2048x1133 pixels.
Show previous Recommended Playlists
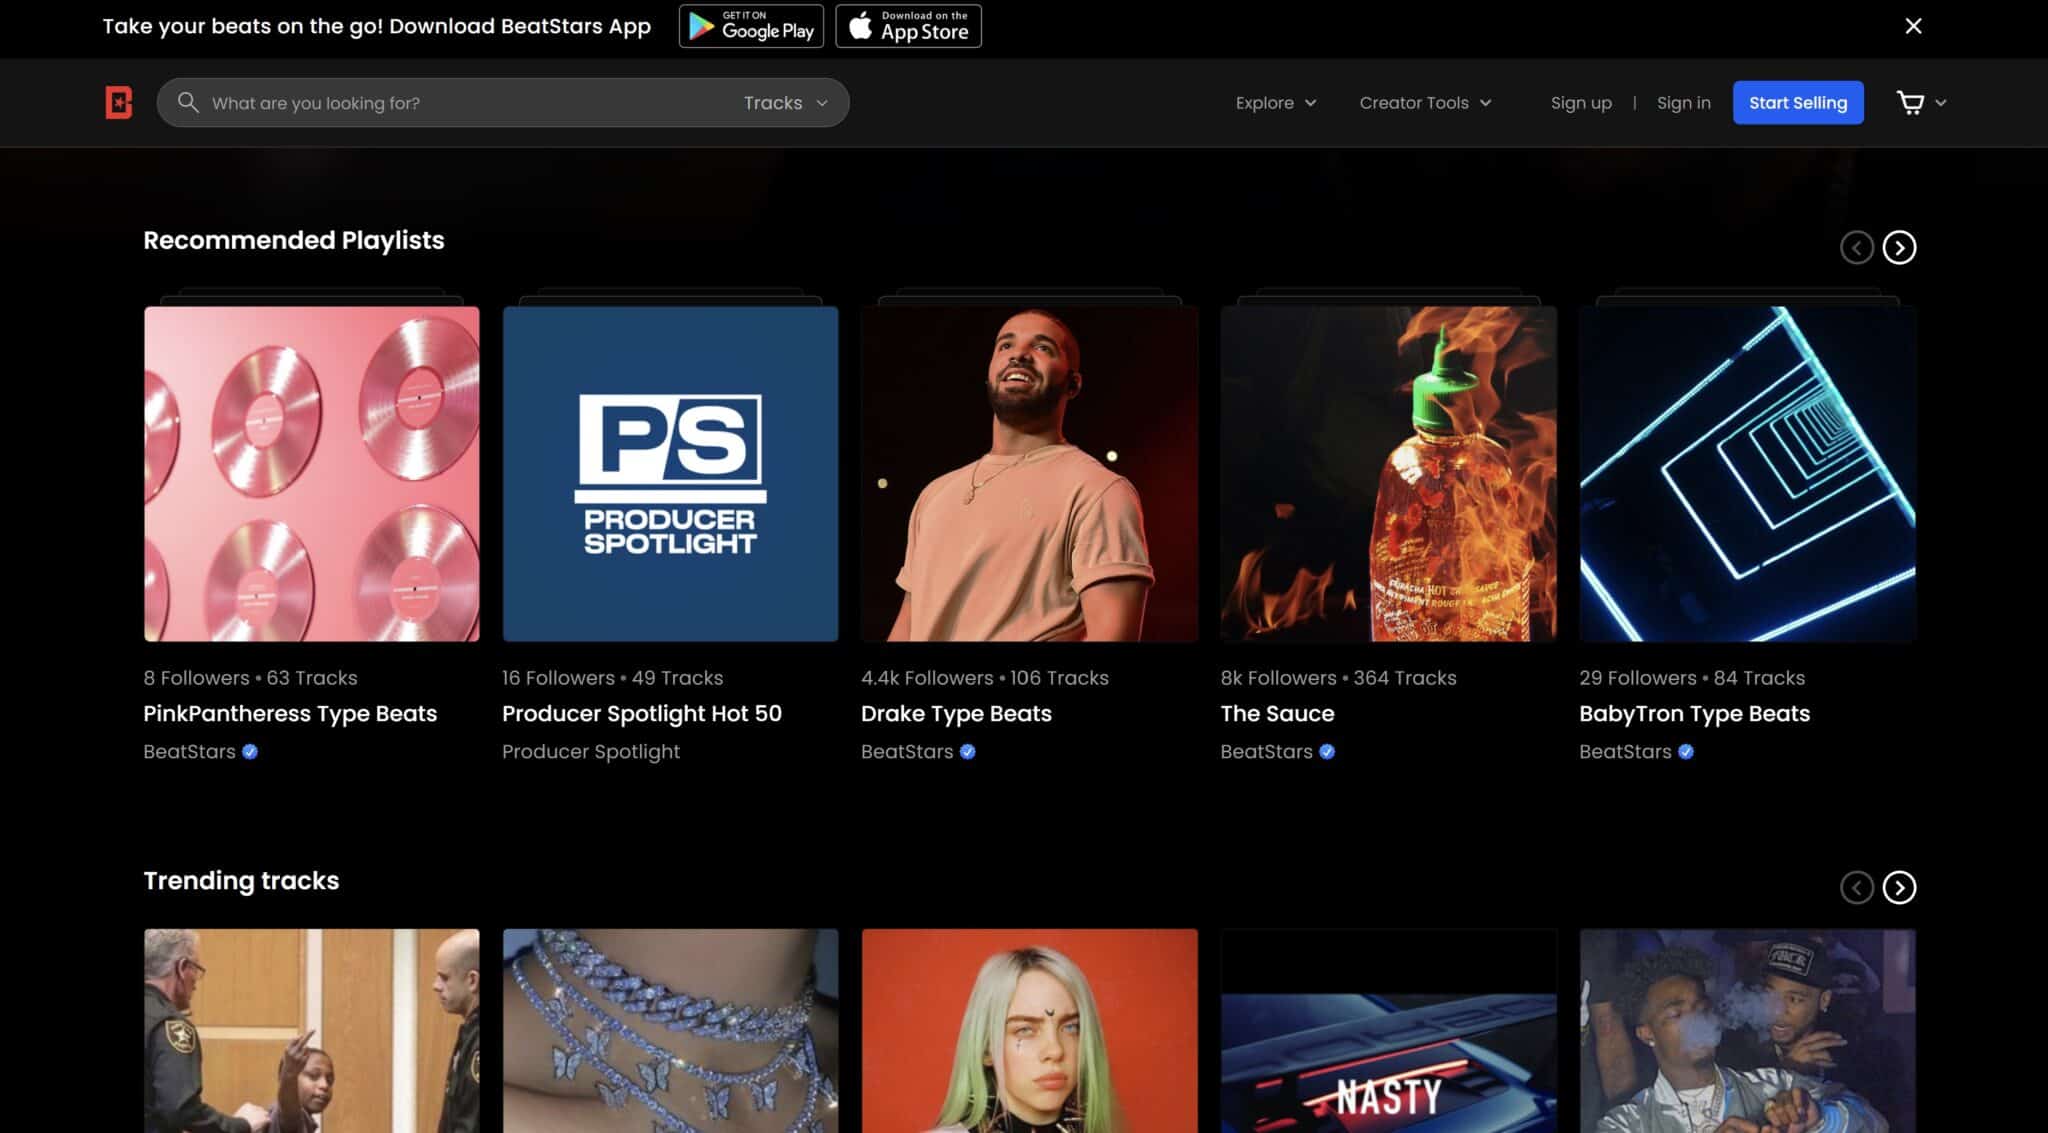(x=1857, y=247)
